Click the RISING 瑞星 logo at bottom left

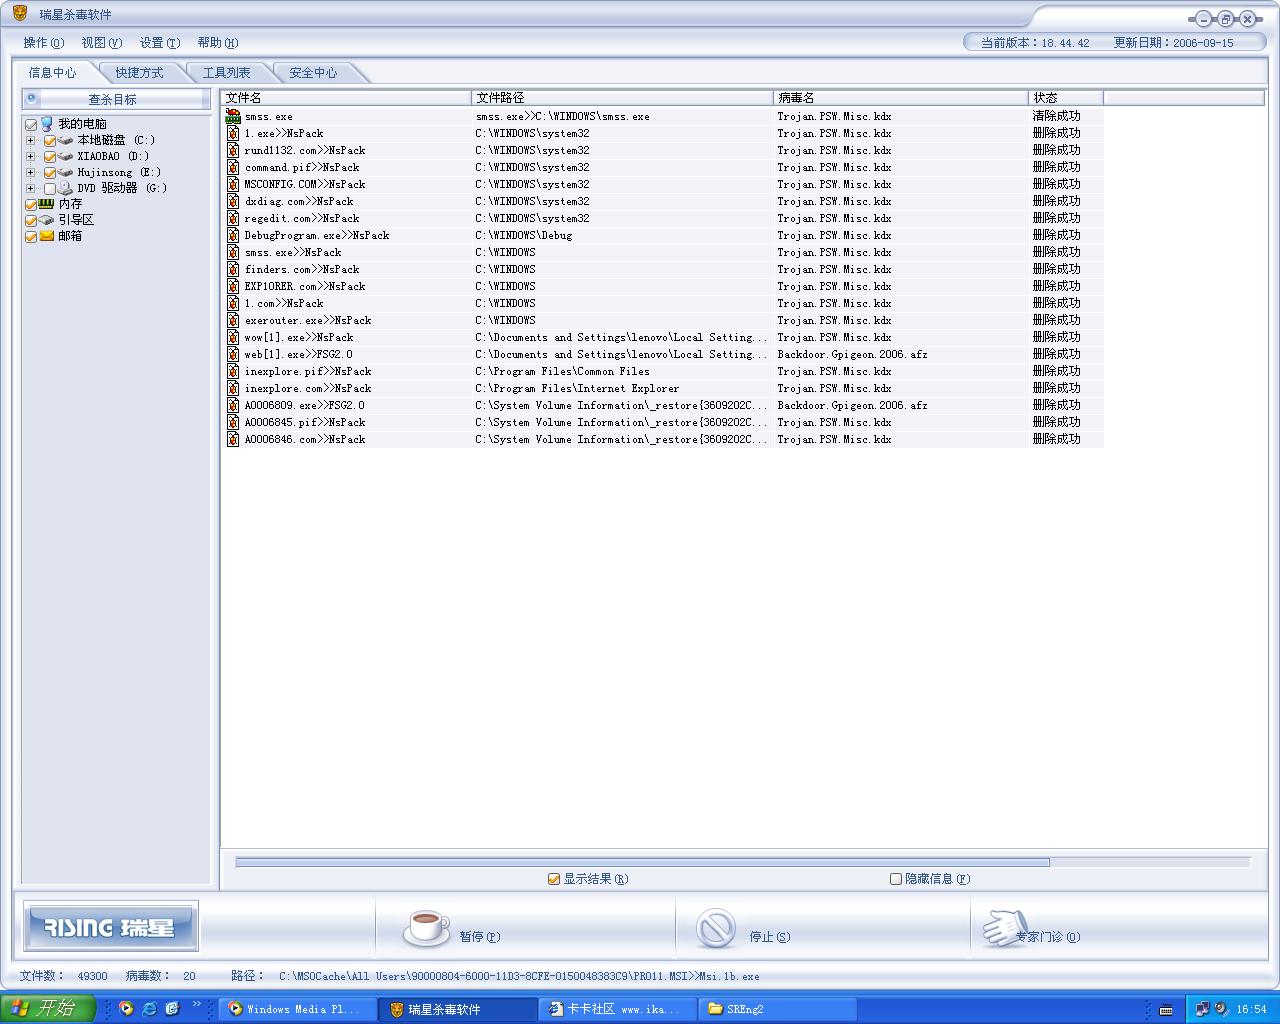[111, 926]
